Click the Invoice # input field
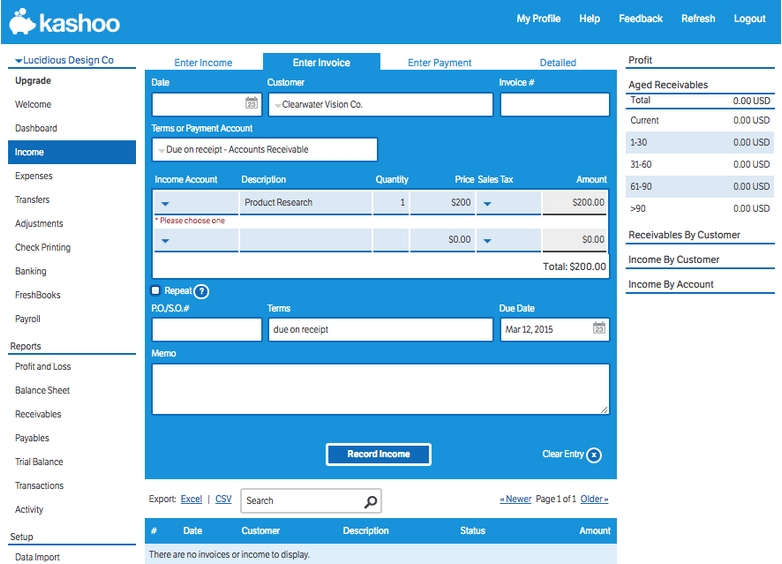This screenshot has height=564, width=782. click(x=555, y=105)
